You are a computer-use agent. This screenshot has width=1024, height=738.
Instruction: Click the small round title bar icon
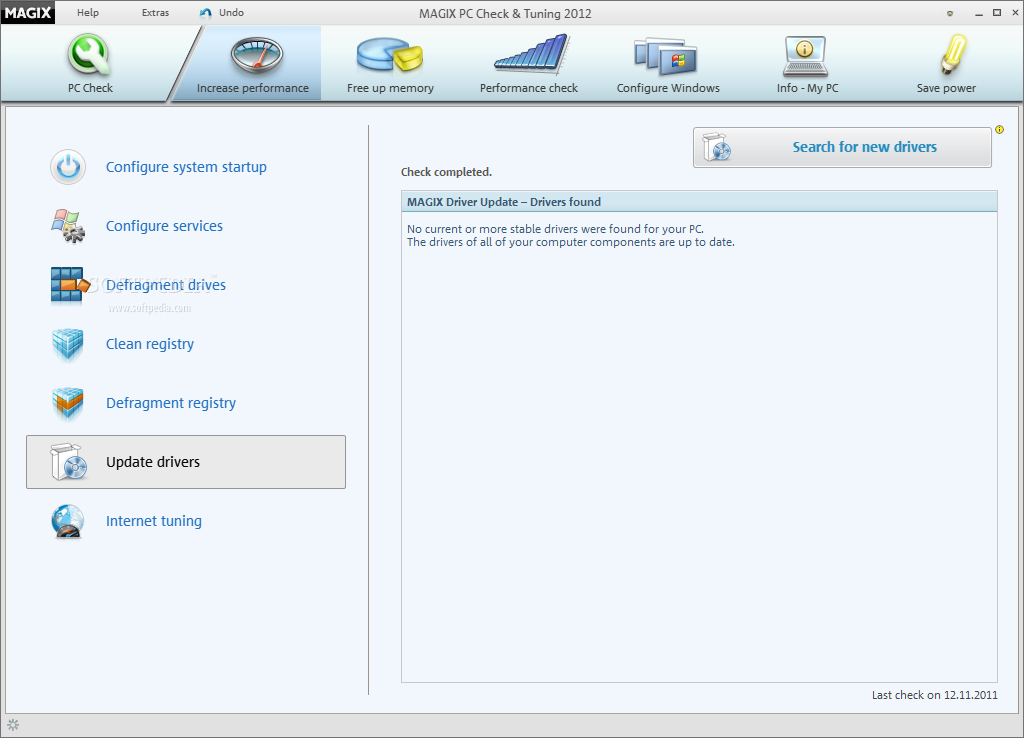tap(950, 13)
